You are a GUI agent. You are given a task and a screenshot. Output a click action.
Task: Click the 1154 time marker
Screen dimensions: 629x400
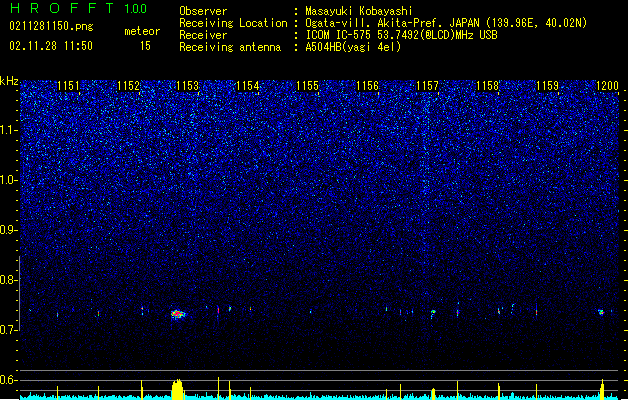248,86
